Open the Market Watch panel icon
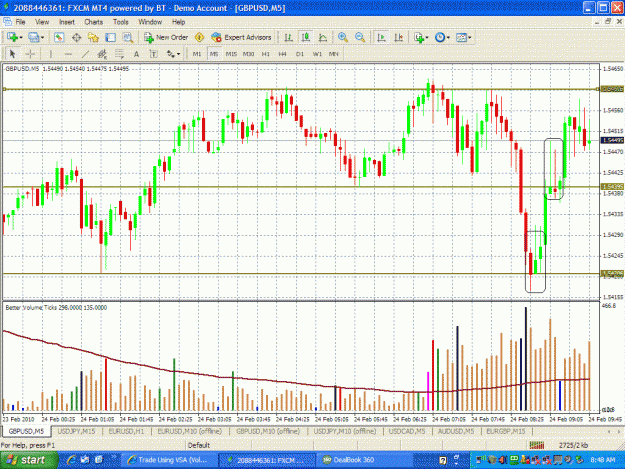The width and height of the screenshot is (625, 469). (59, 37)
